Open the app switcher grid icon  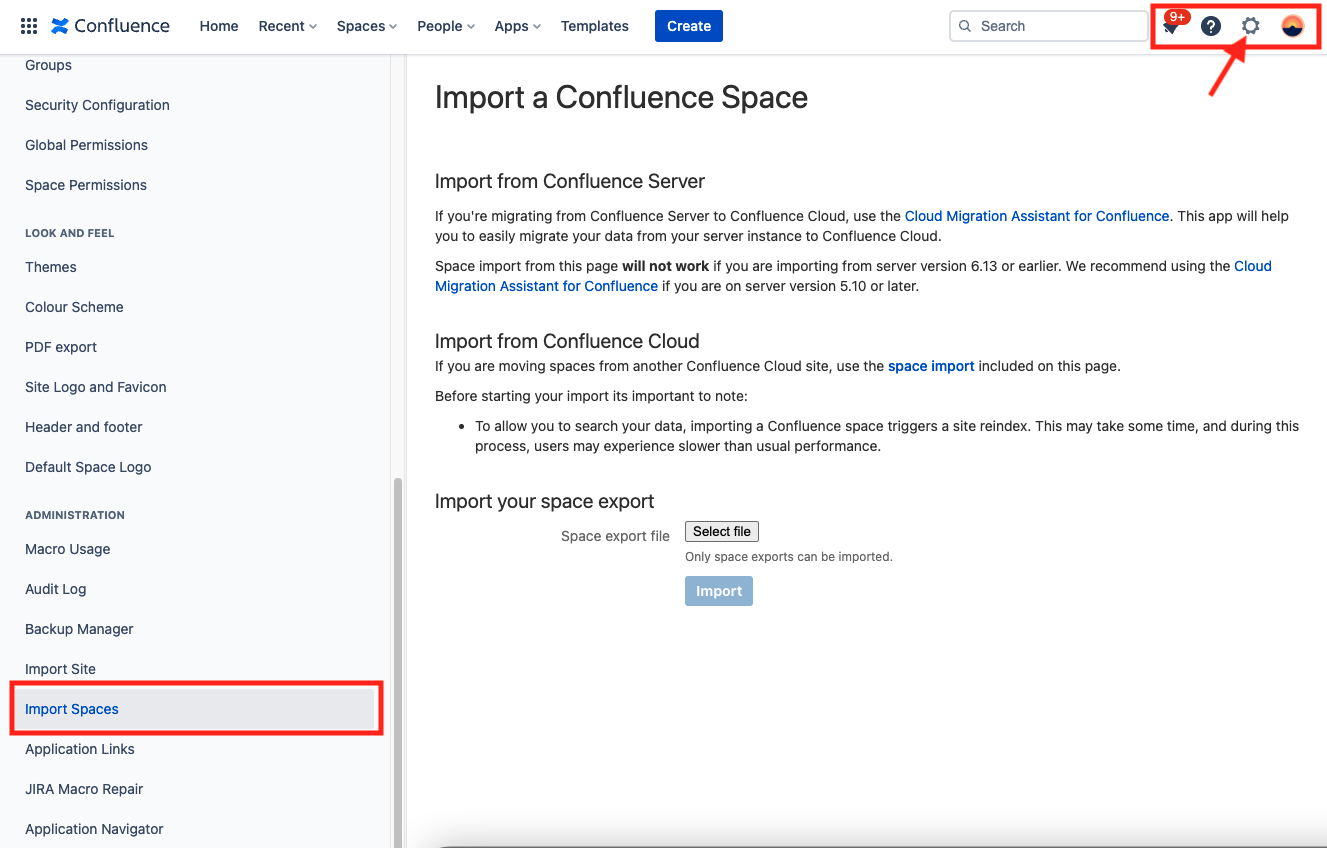(29, 26)
